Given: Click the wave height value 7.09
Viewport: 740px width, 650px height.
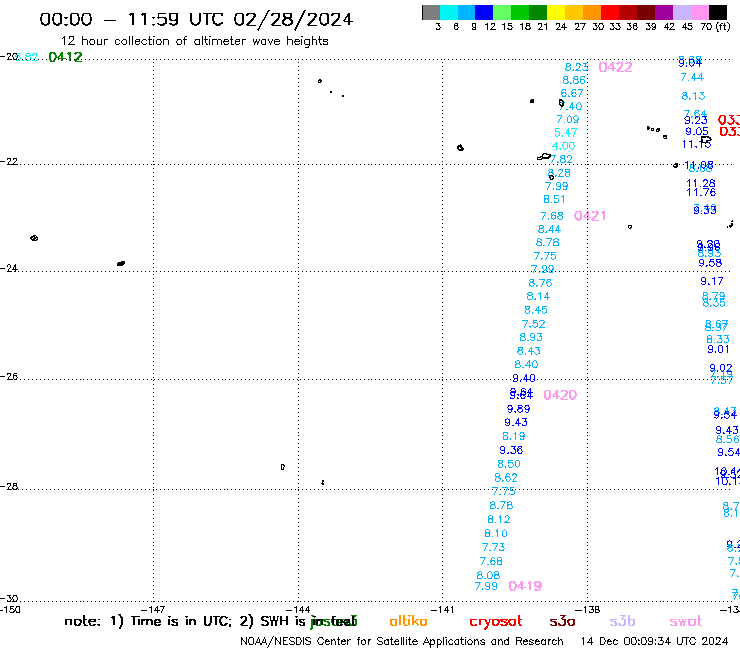Looking at the screenshot, I should pos(568,119).
